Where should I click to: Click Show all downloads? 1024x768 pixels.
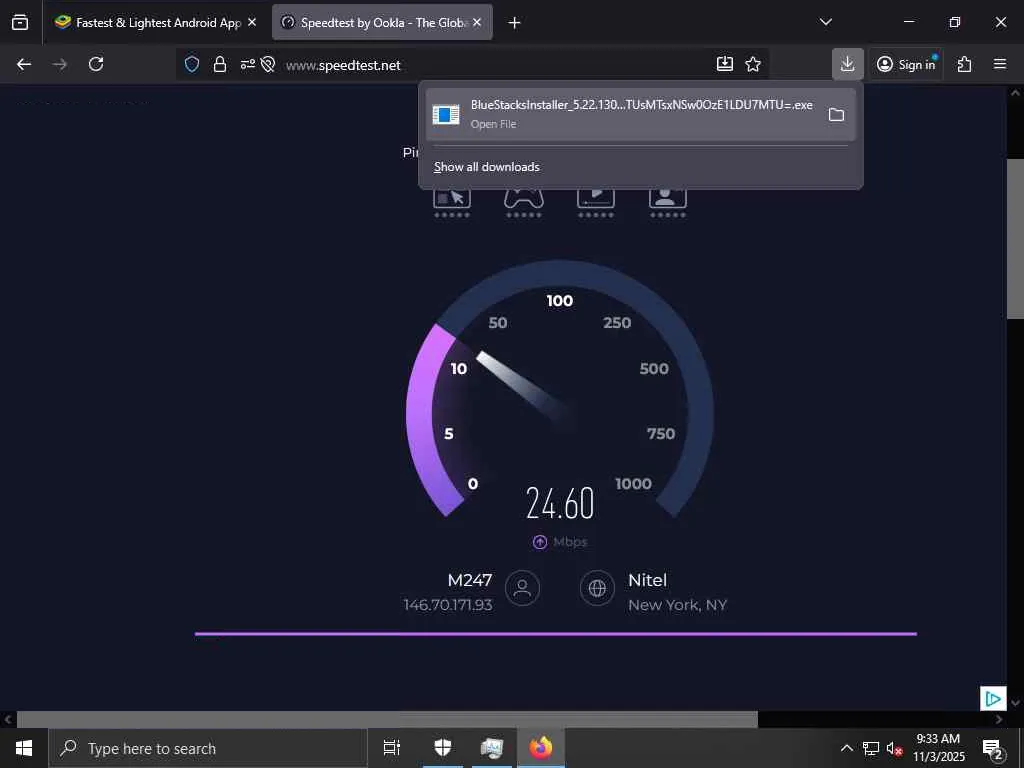[487, 167]
